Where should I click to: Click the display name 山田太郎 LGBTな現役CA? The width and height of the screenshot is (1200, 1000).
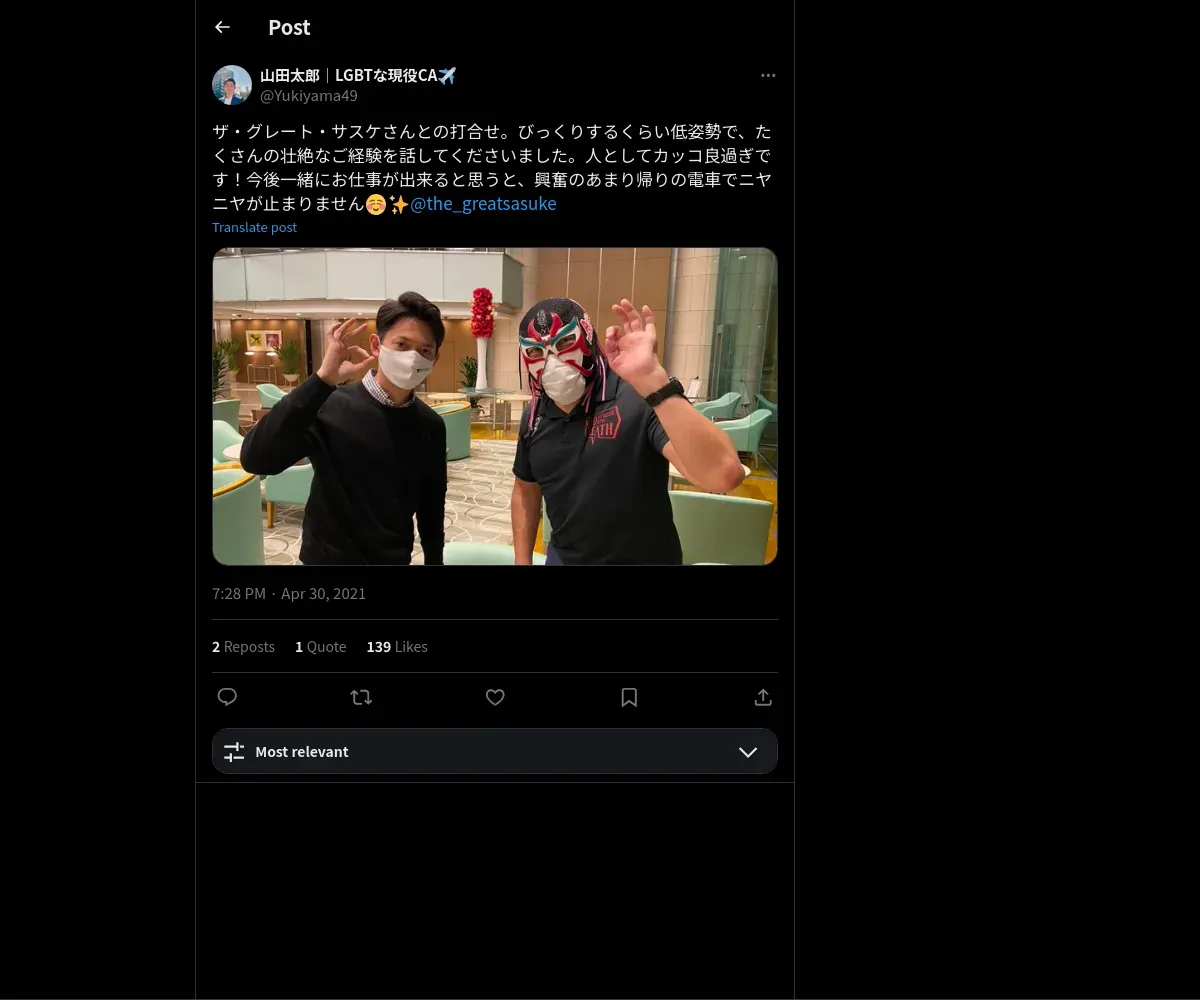pos(358,76)
